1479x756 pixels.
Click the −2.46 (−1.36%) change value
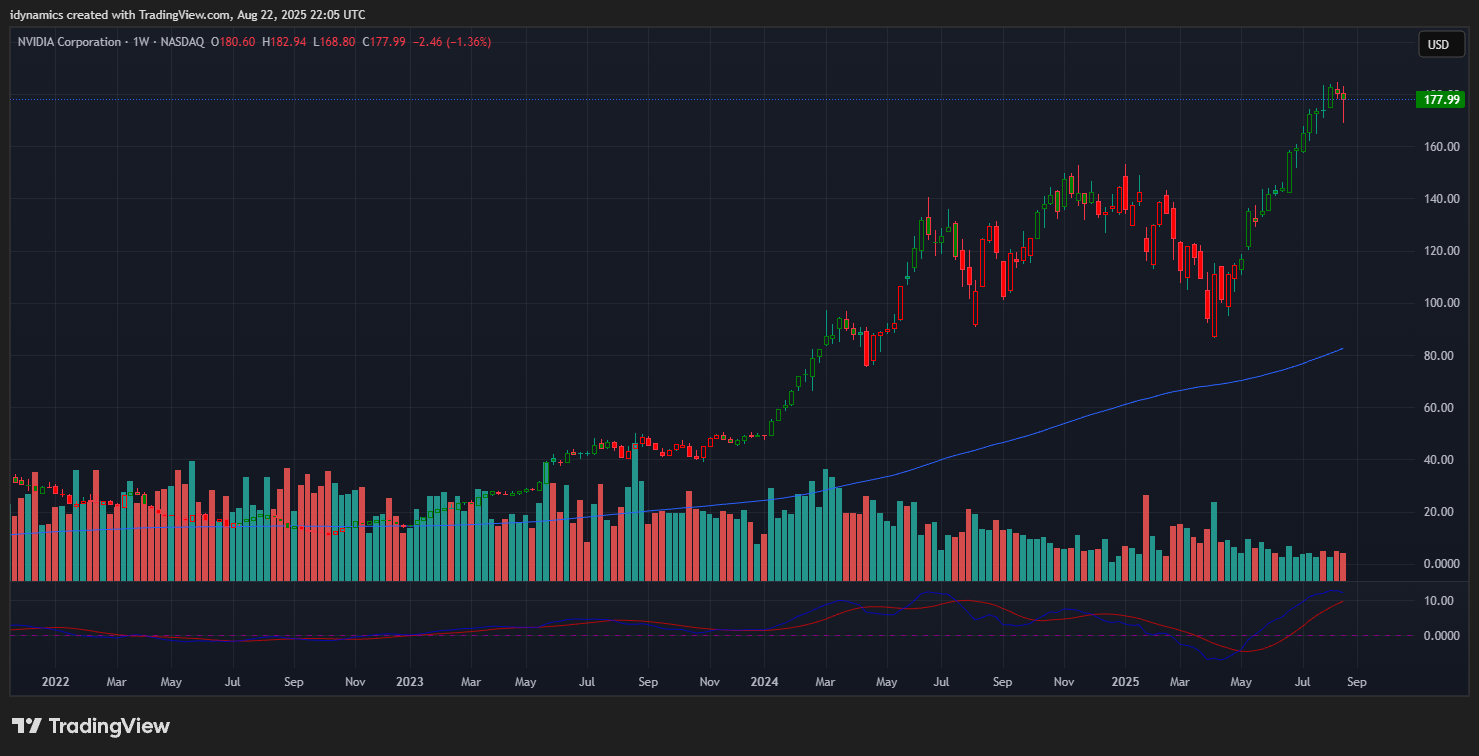pos(451,42)
